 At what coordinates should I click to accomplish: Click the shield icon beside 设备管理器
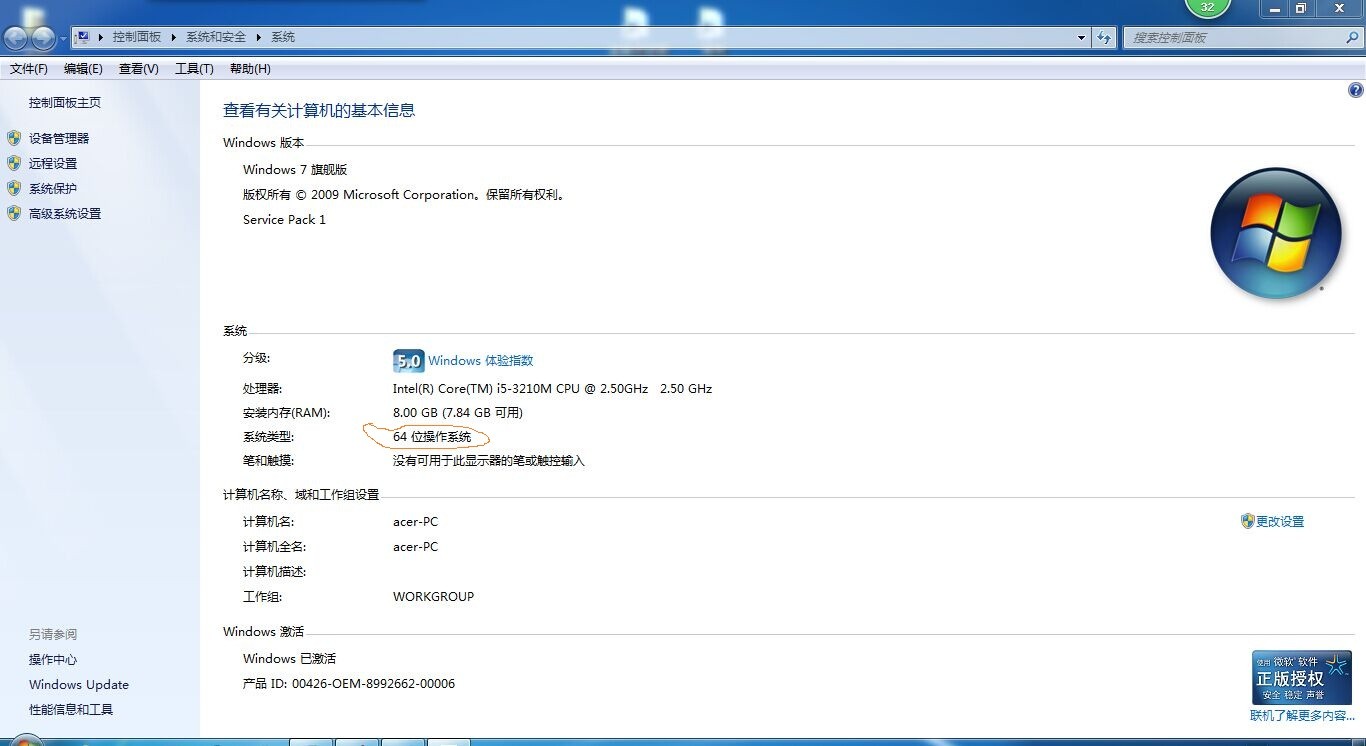pos(14,138)
